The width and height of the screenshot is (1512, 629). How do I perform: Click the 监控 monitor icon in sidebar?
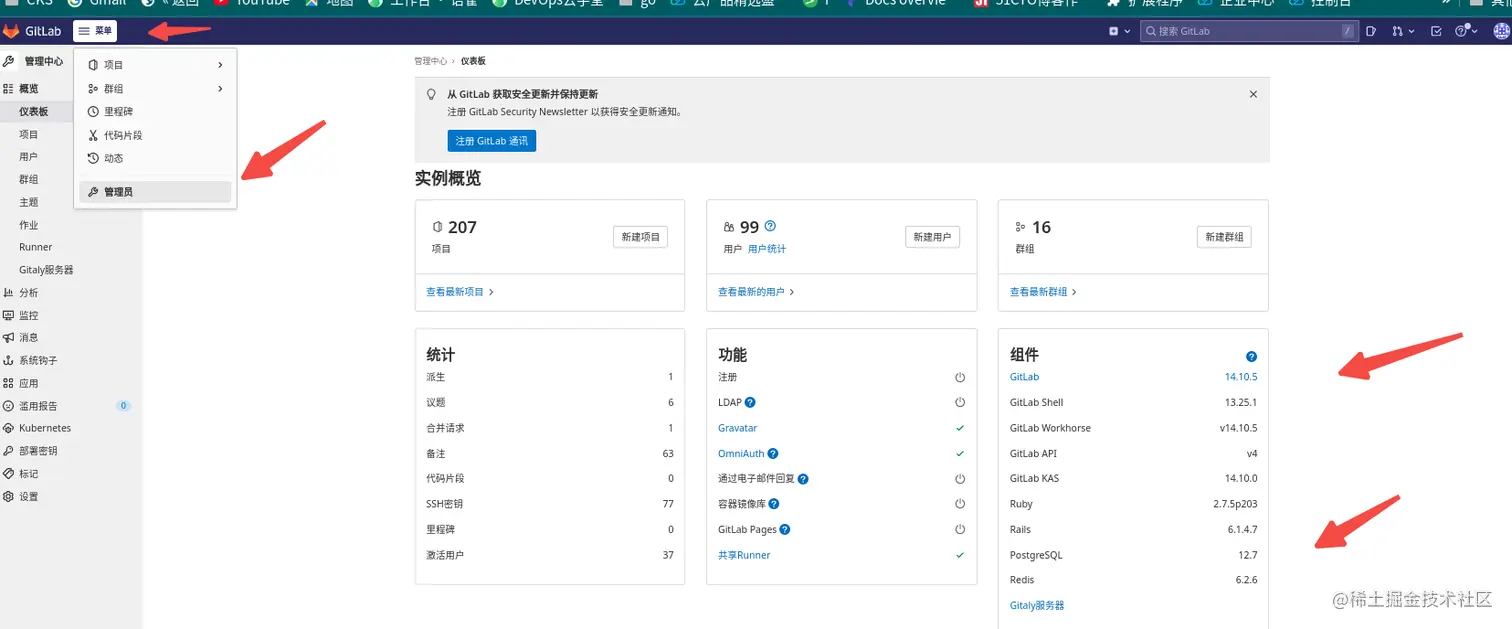point(8,315)
